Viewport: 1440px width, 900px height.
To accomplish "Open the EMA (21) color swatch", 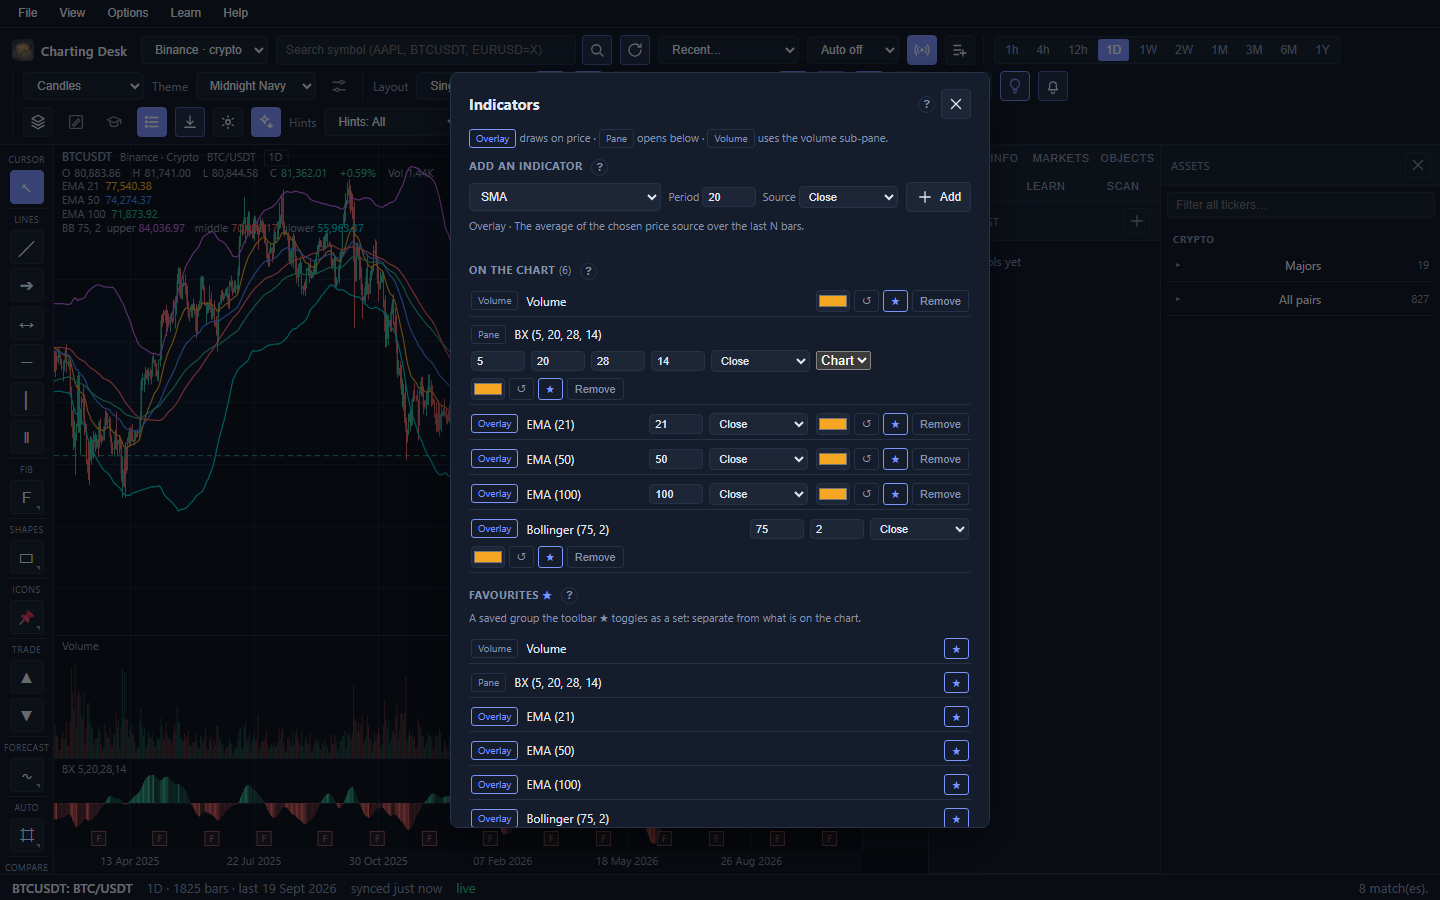I will tap(833, 424).
